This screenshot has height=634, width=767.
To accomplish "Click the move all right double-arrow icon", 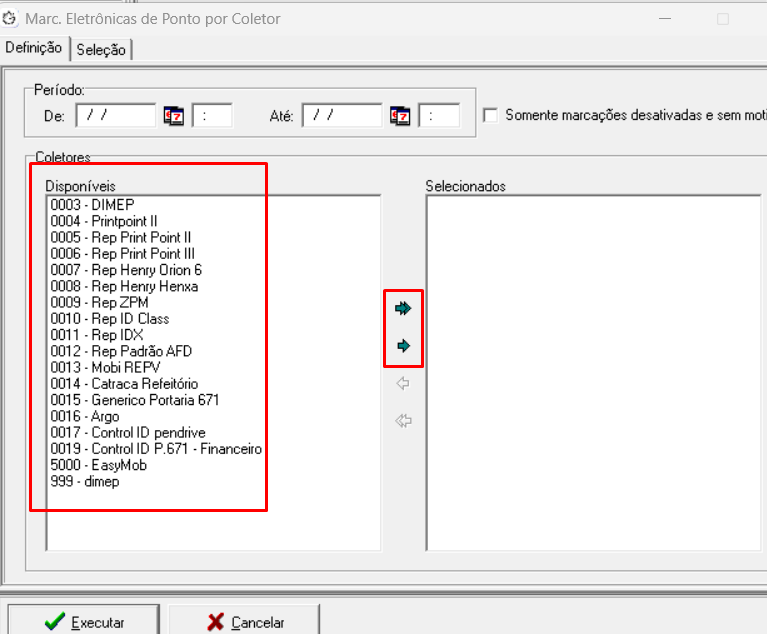I will pos(404,309).
